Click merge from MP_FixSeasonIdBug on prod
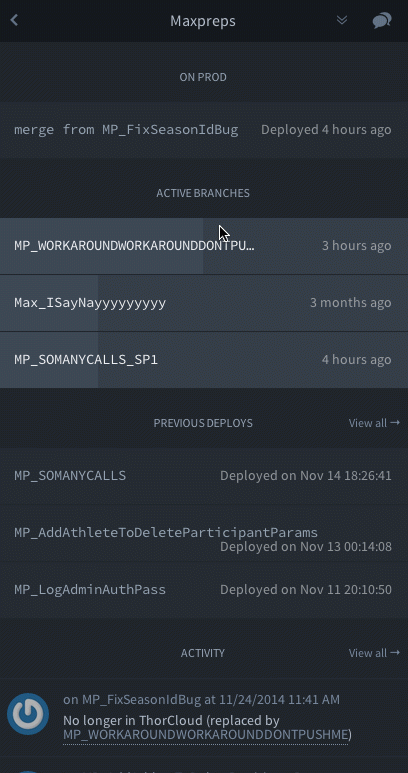 [126, 130]
